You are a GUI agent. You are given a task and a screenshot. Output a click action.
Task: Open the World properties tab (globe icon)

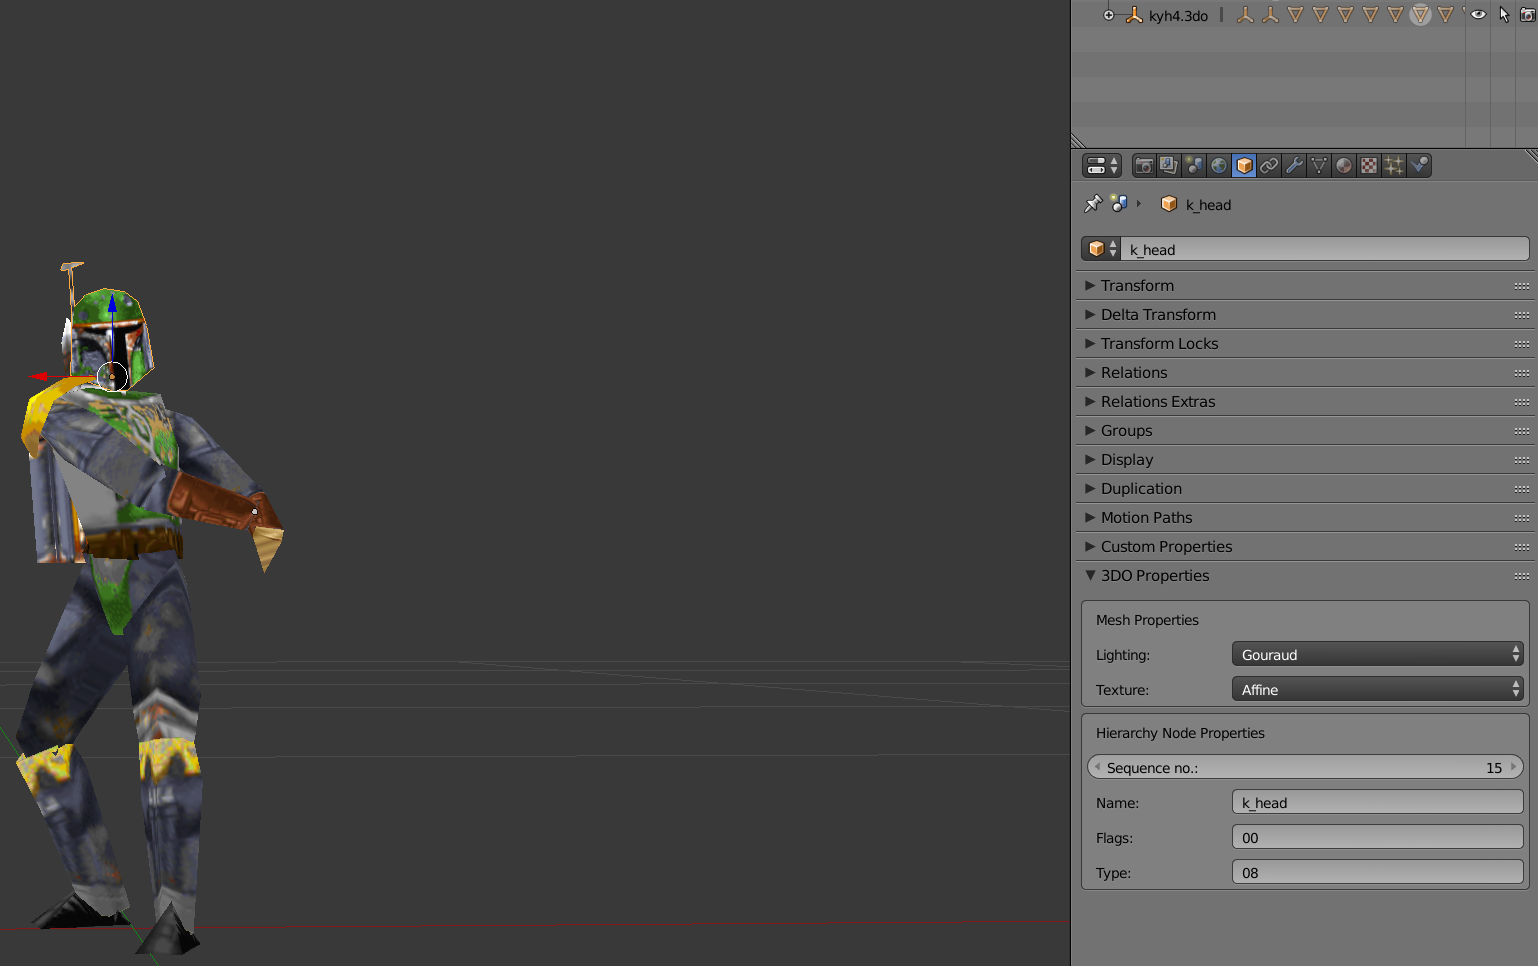(x=1219, y=166)
